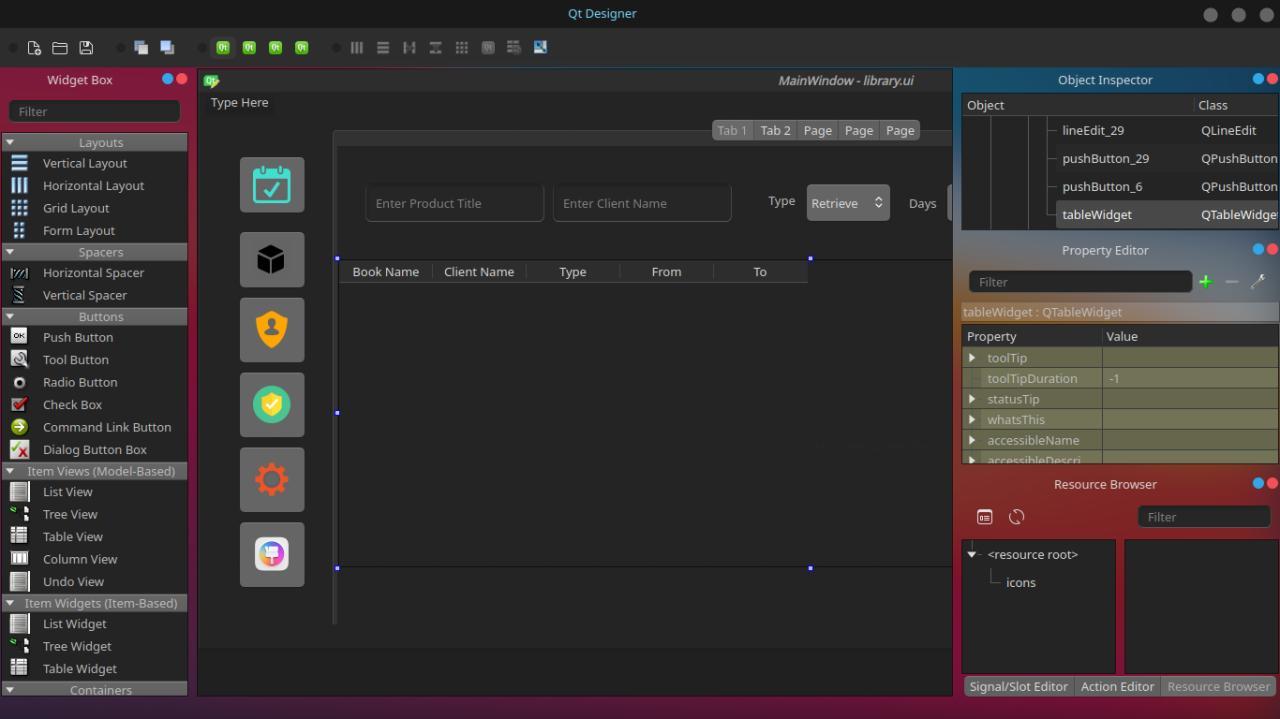Image resolution: width=1280 pixels, height=719 pixels.
Task: Click the Save Form floppy icon
Action: coord(86,47)
